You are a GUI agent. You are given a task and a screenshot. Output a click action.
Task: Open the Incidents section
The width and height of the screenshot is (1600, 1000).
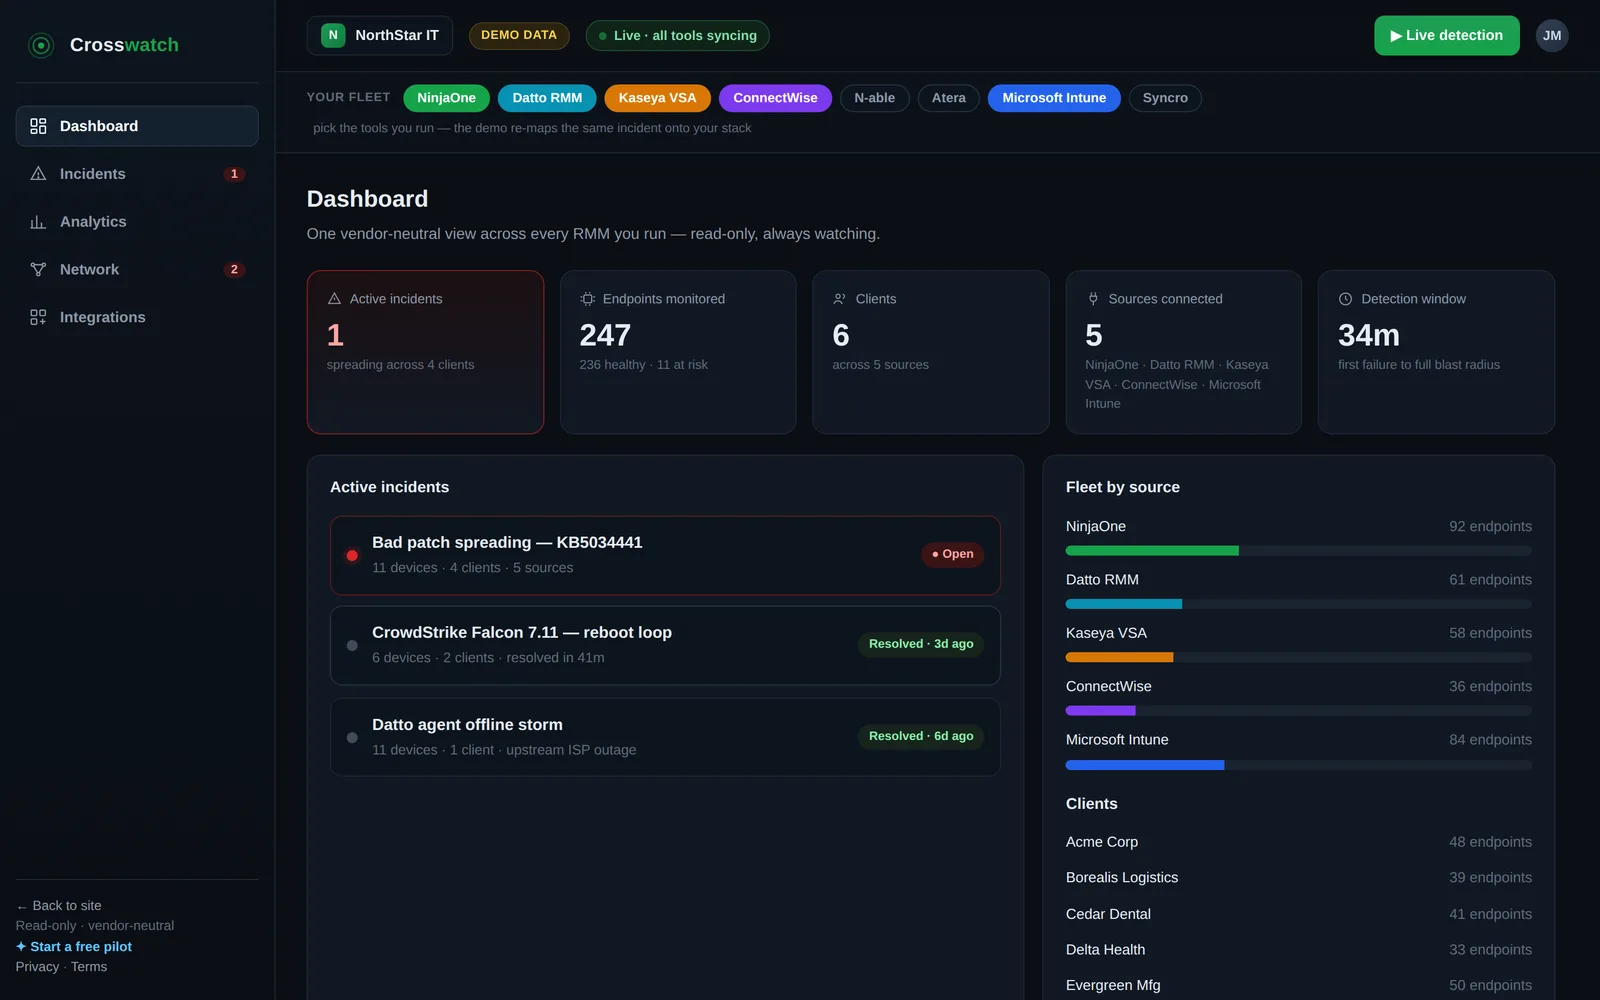tap(137, 174)
